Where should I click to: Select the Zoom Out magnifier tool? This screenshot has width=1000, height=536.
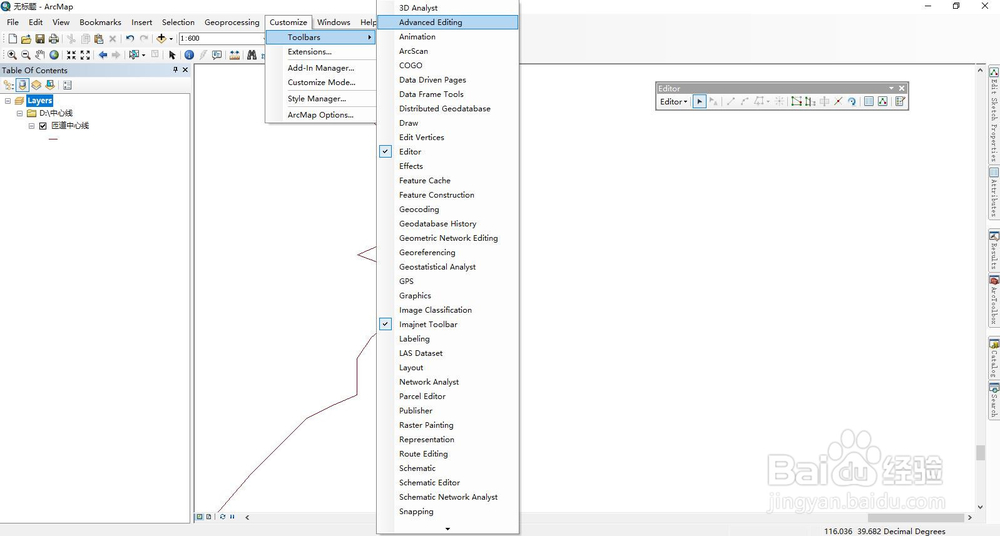click(26, 55)
